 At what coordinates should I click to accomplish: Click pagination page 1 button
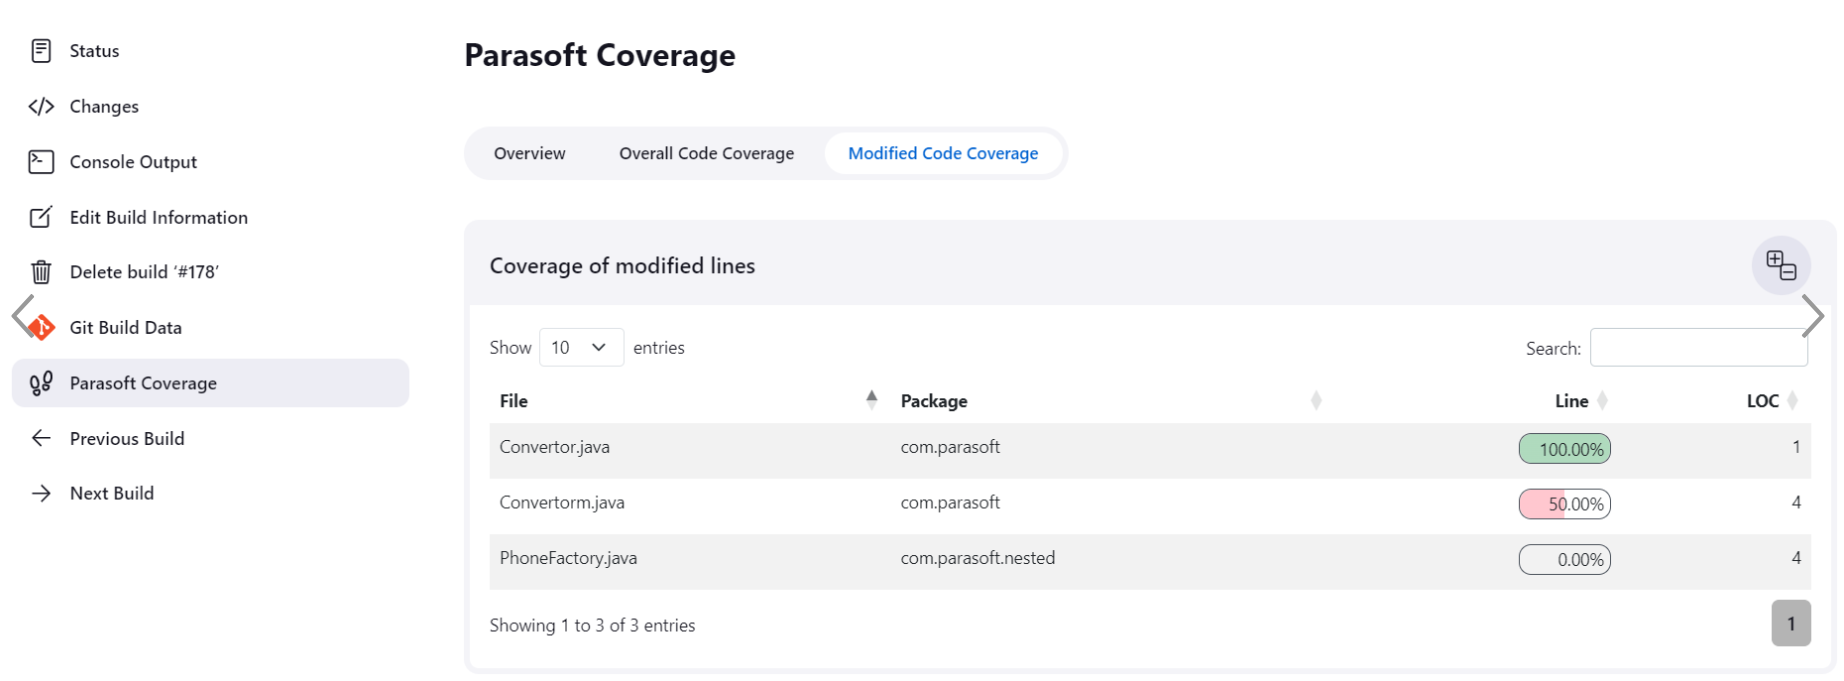click(1791, 623)
